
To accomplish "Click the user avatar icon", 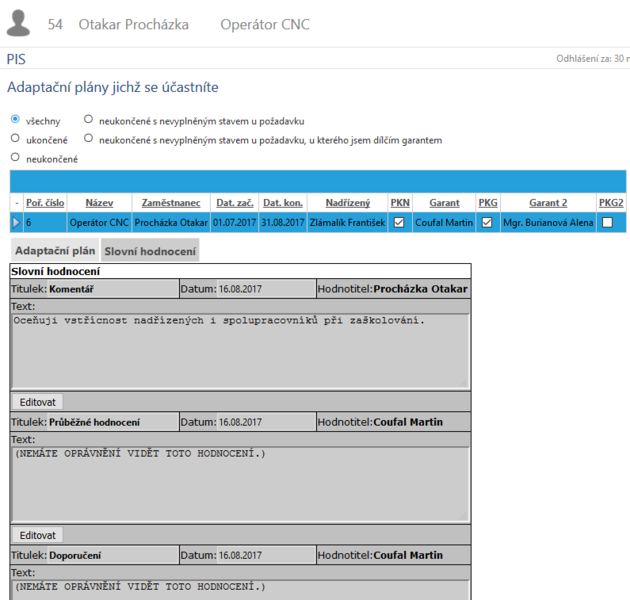I will [18, 23].
